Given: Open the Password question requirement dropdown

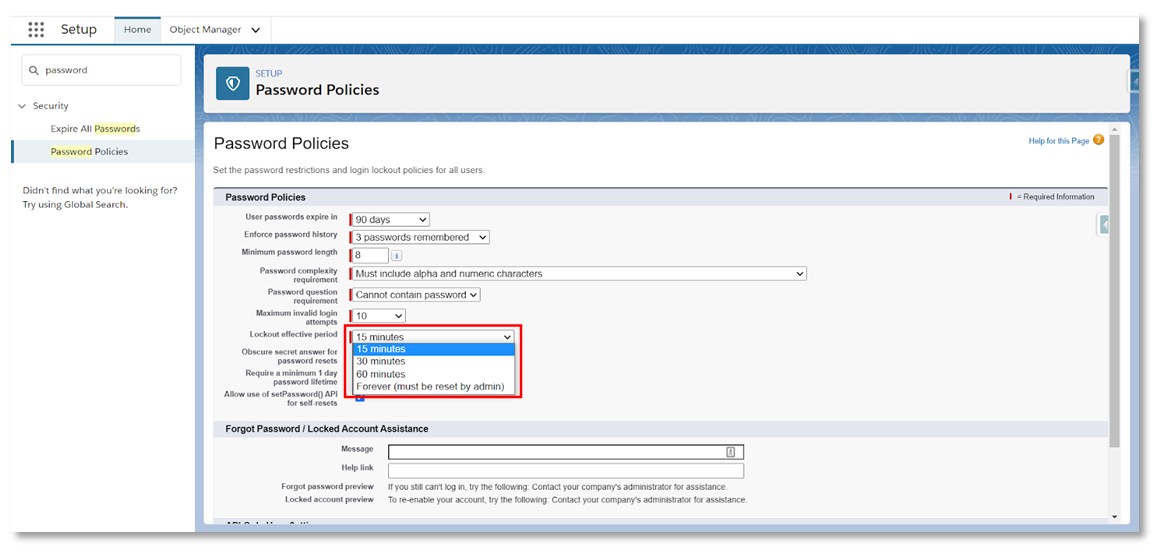Looking at the screenshot, I should [417, 294].
